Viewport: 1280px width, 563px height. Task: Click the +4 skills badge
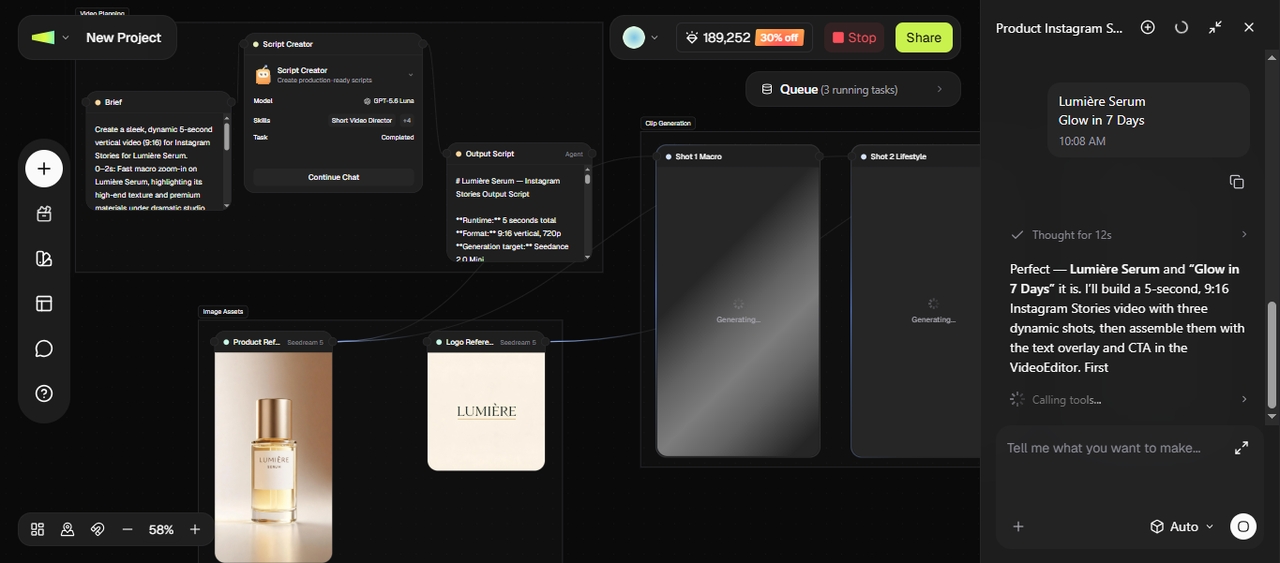coord(407,120)
